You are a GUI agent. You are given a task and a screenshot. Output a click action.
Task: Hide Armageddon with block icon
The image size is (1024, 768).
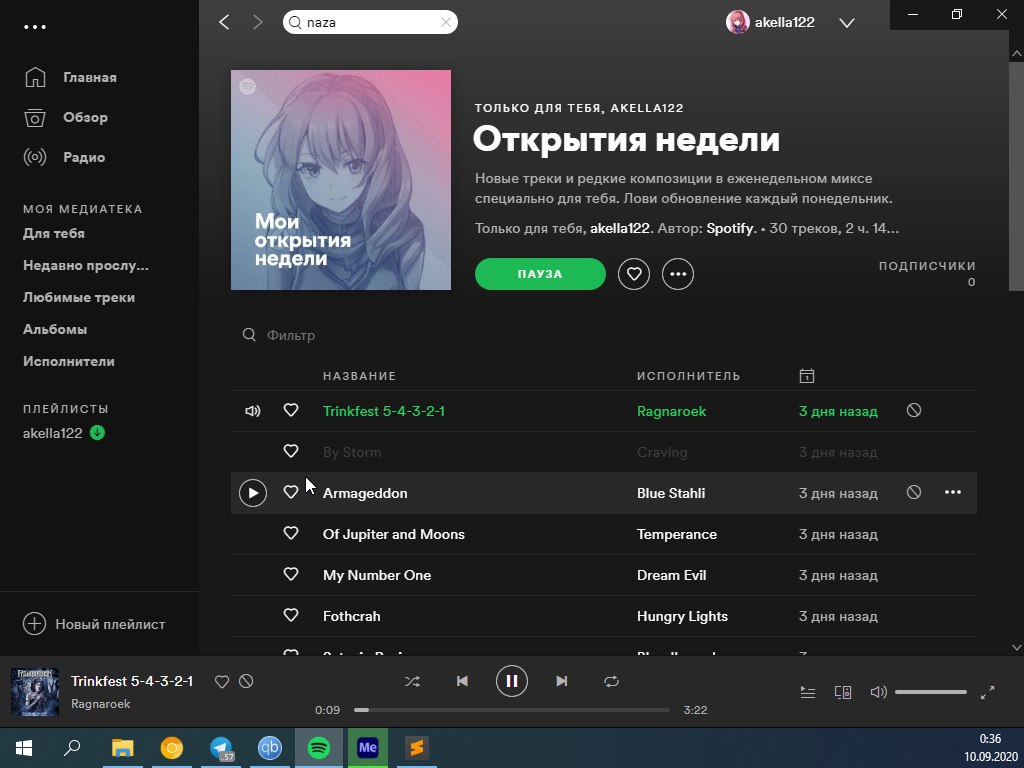[x=914, y=492]
